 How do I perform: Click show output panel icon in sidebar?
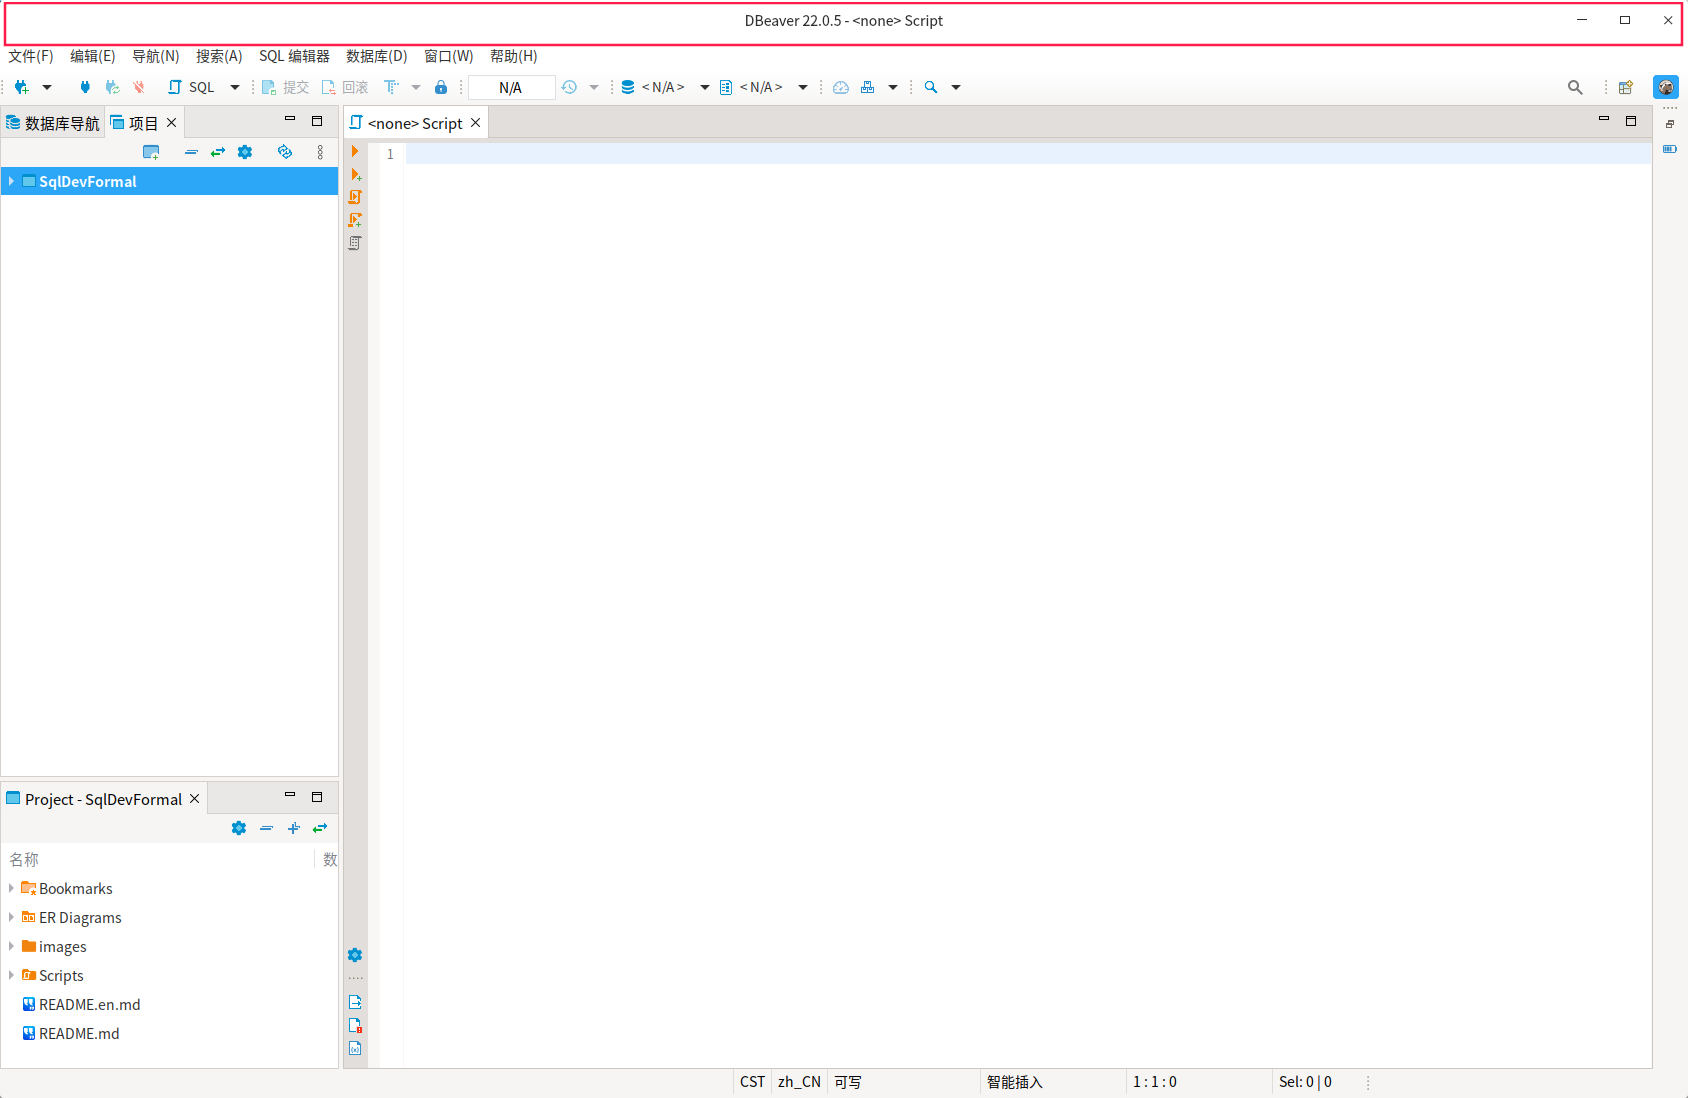click(x=355, y=1002)
